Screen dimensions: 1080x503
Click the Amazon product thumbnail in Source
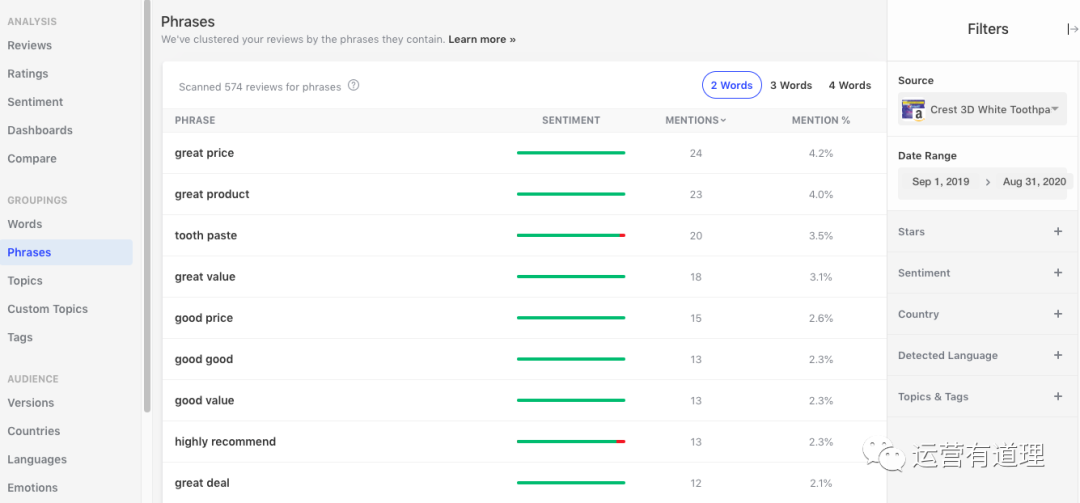[x=912, y=109]
